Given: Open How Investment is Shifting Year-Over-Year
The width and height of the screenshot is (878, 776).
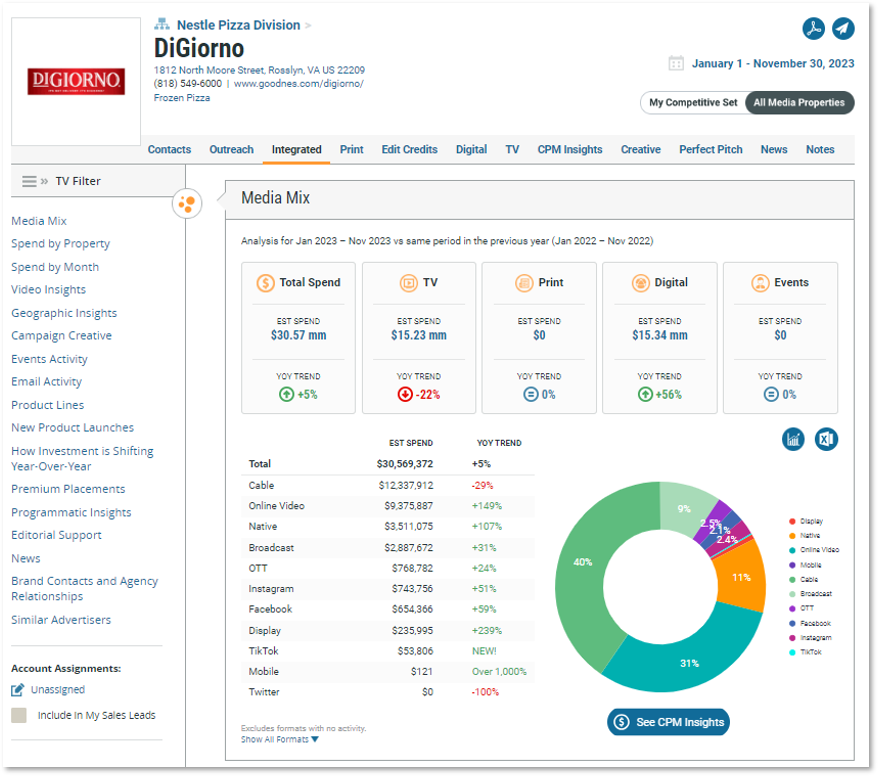Looking at the screenshot, I should tap(82, 459).
